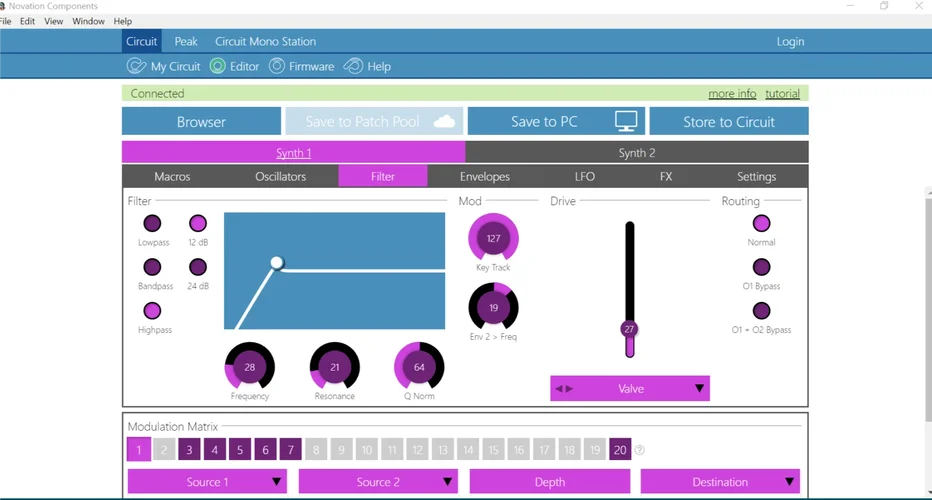Select modulation matrix slot 12
The height and width of the screenshot is (500, 932).
point(417,450)
